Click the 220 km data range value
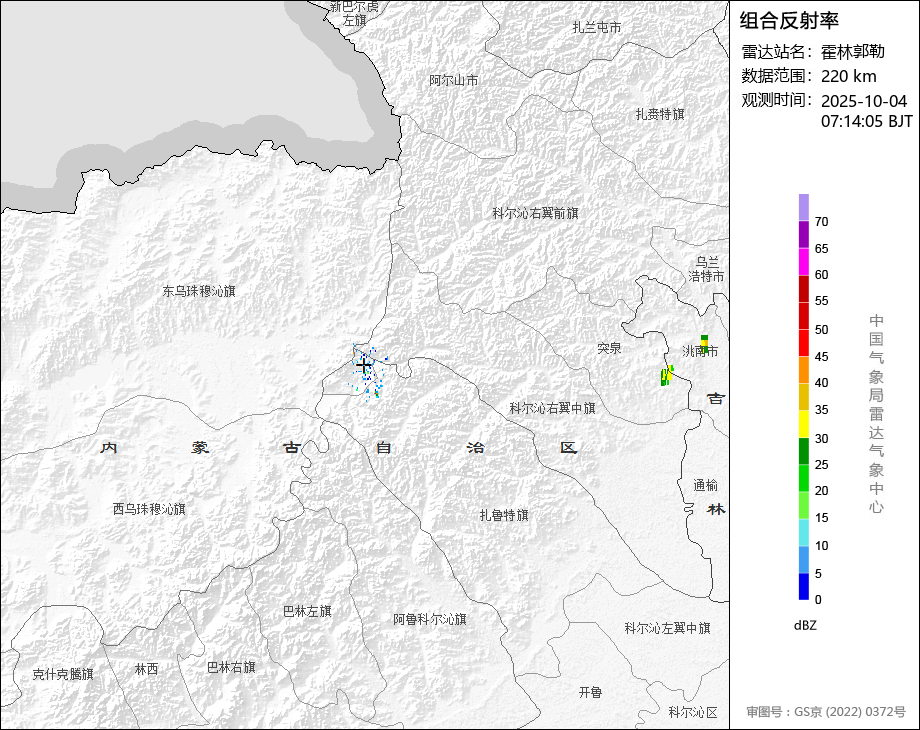The height and width of the screenshot is (730, 920). click(x=848, y=76)
